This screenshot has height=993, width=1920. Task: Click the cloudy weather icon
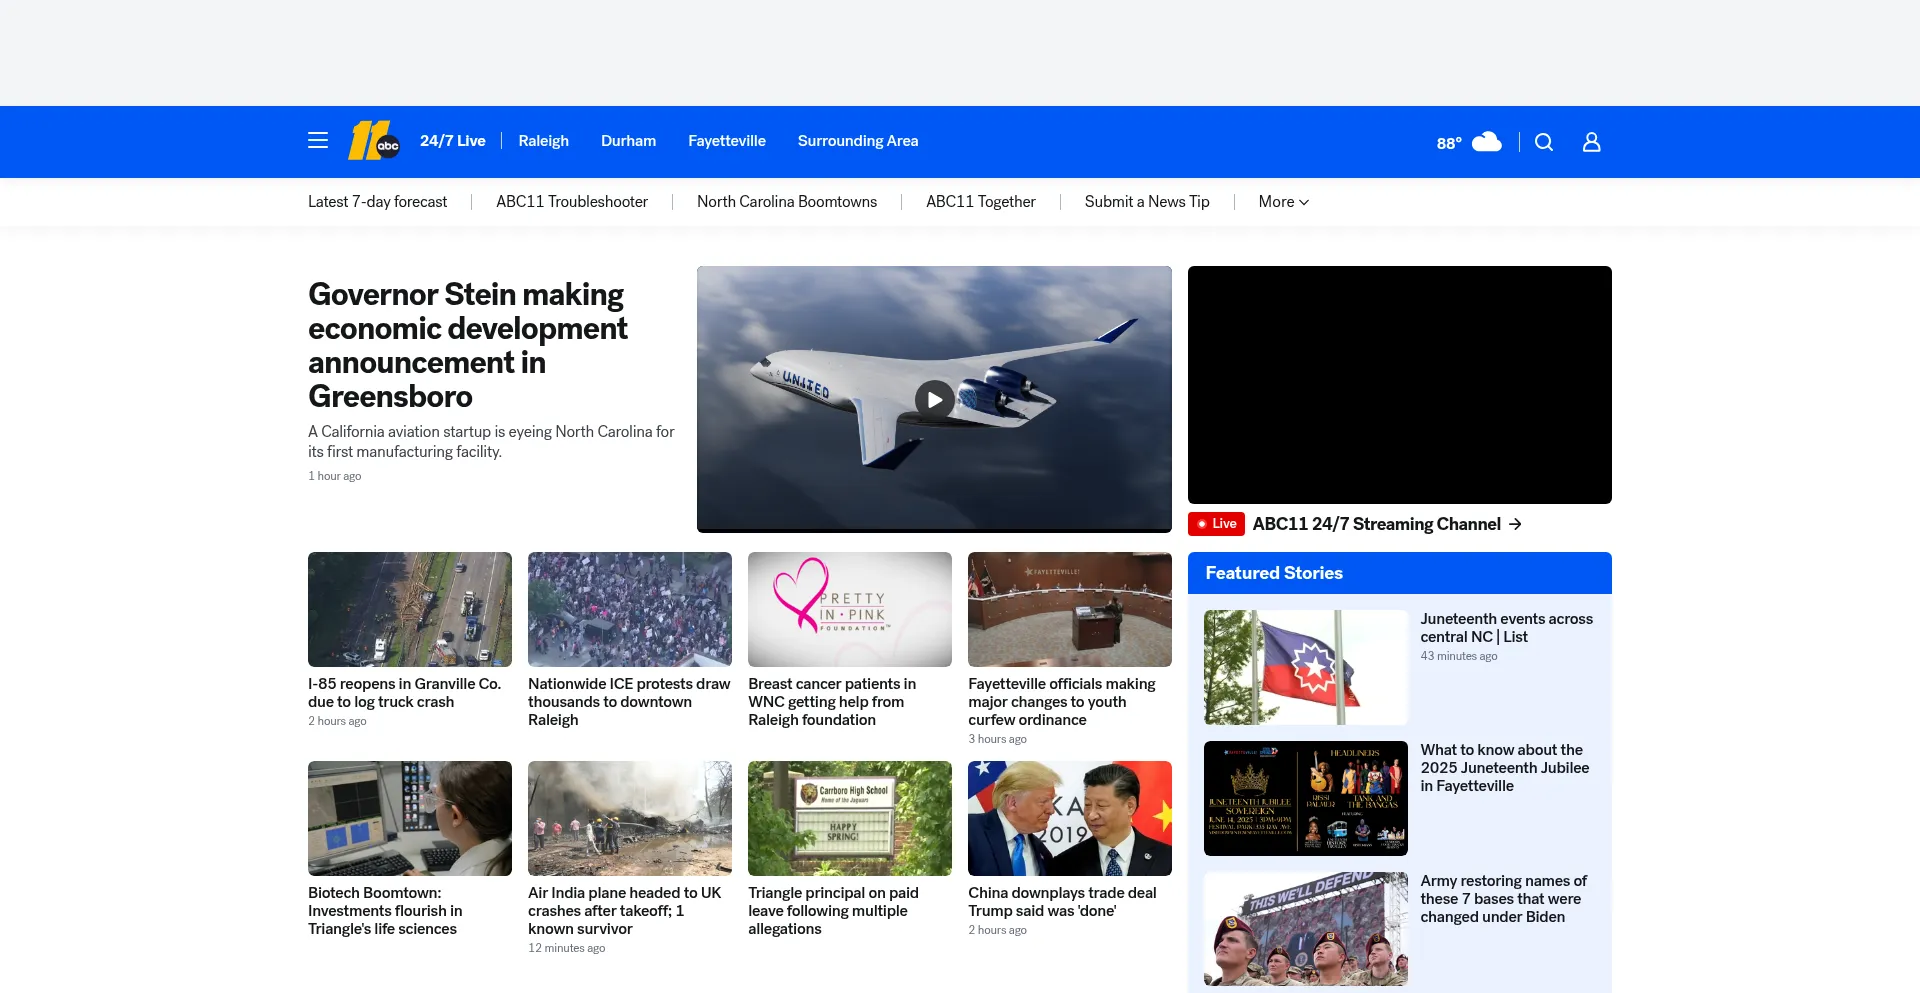[x=1487, y=142]
